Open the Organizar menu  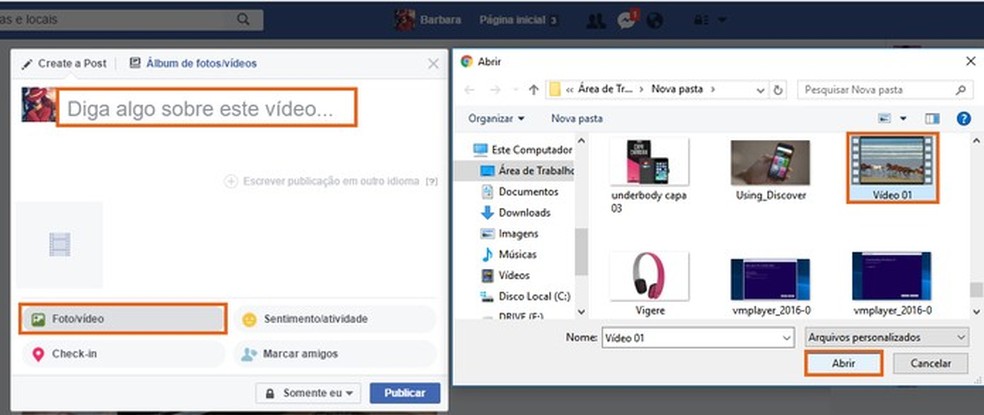496,118
